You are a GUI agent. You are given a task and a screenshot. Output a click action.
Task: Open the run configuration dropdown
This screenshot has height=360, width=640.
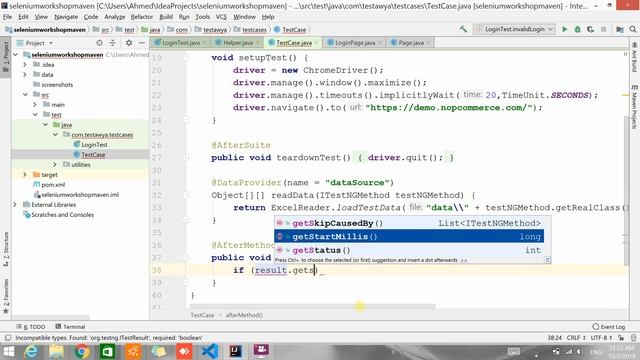[x=514, y=29]
